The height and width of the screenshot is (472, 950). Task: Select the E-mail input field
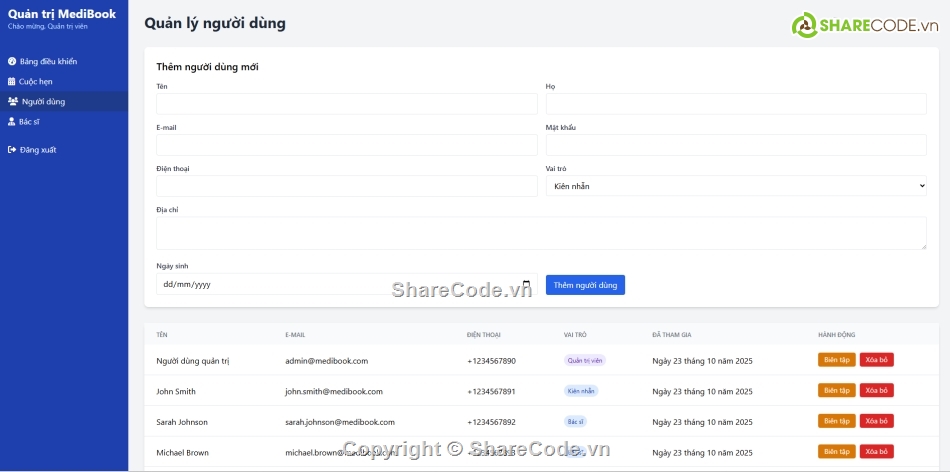(346, 145)
